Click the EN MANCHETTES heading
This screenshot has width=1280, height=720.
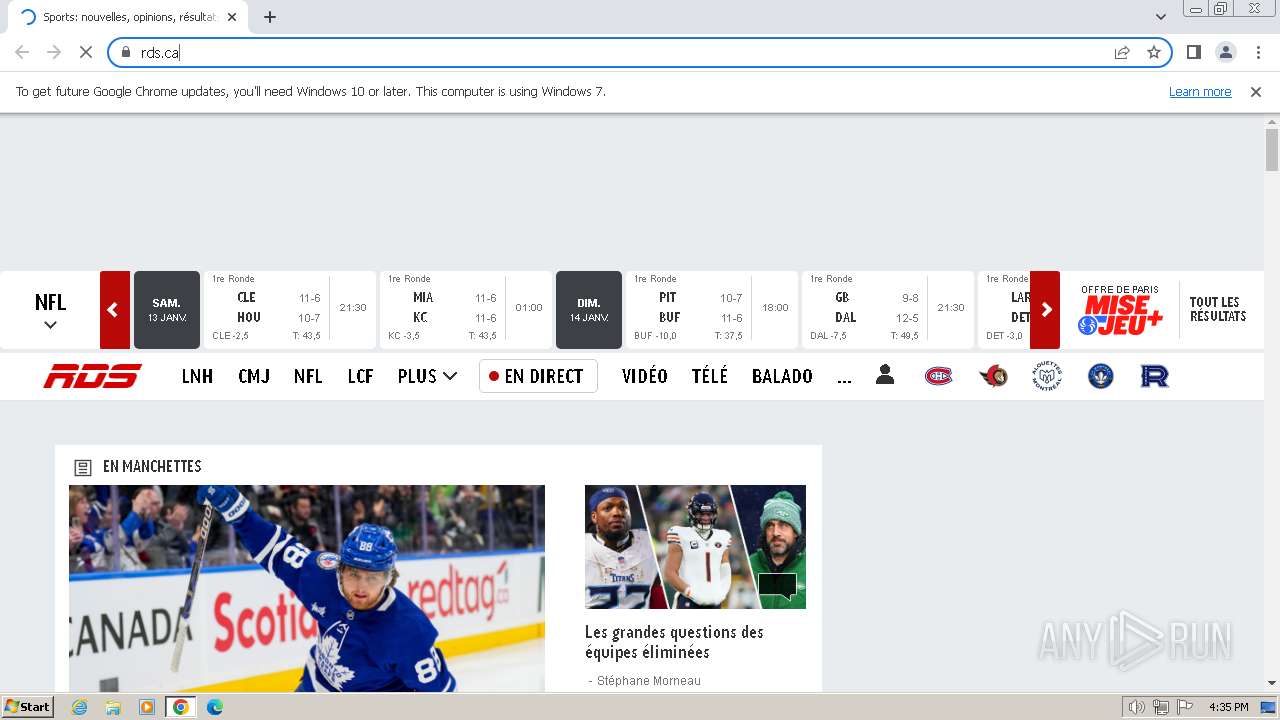[x=152, y=466]
